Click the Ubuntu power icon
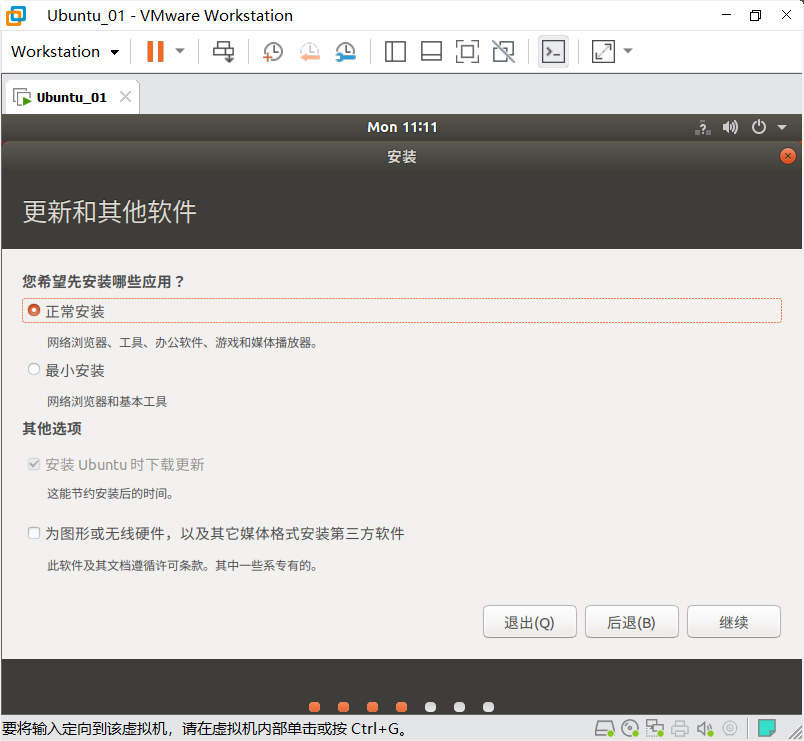Screen dimensions: 804x741 pos(759,127)
